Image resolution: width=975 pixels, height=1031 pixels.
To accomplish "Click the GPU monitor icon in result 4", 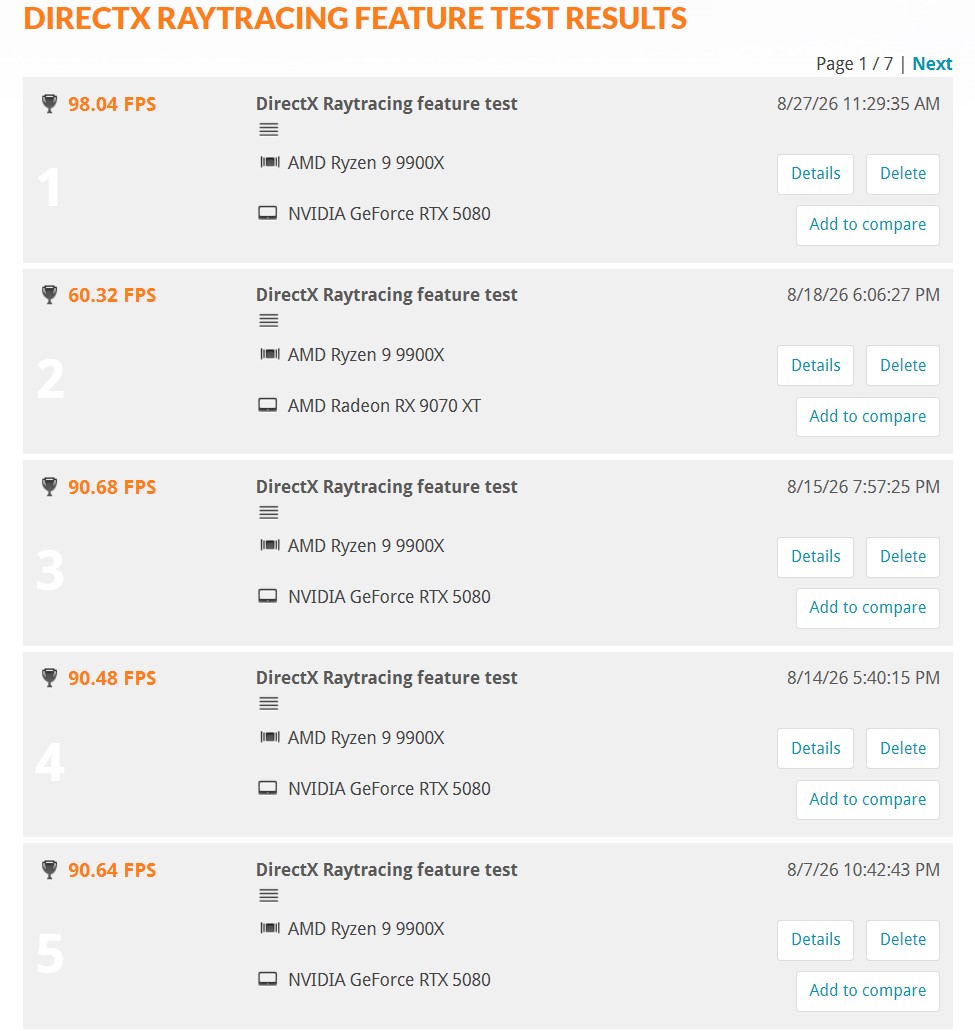I will click(x=268, y=788).
